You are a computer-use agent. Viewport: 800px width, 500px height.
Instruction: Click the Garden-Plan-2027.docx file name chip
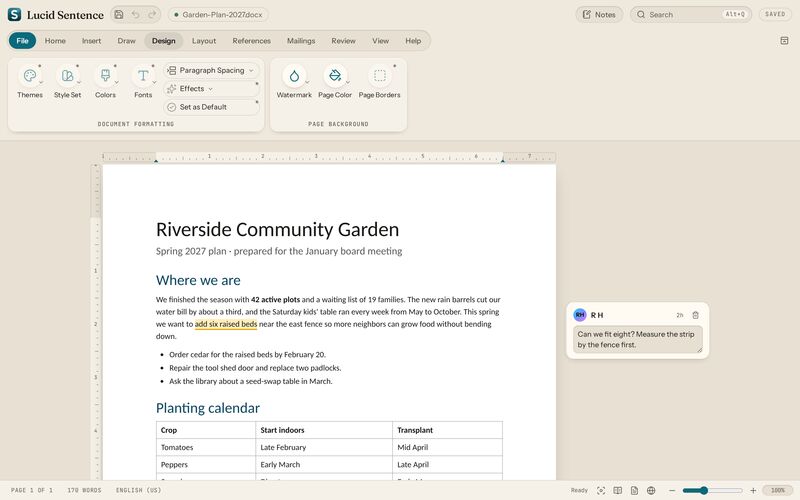(x=218, y=14)
